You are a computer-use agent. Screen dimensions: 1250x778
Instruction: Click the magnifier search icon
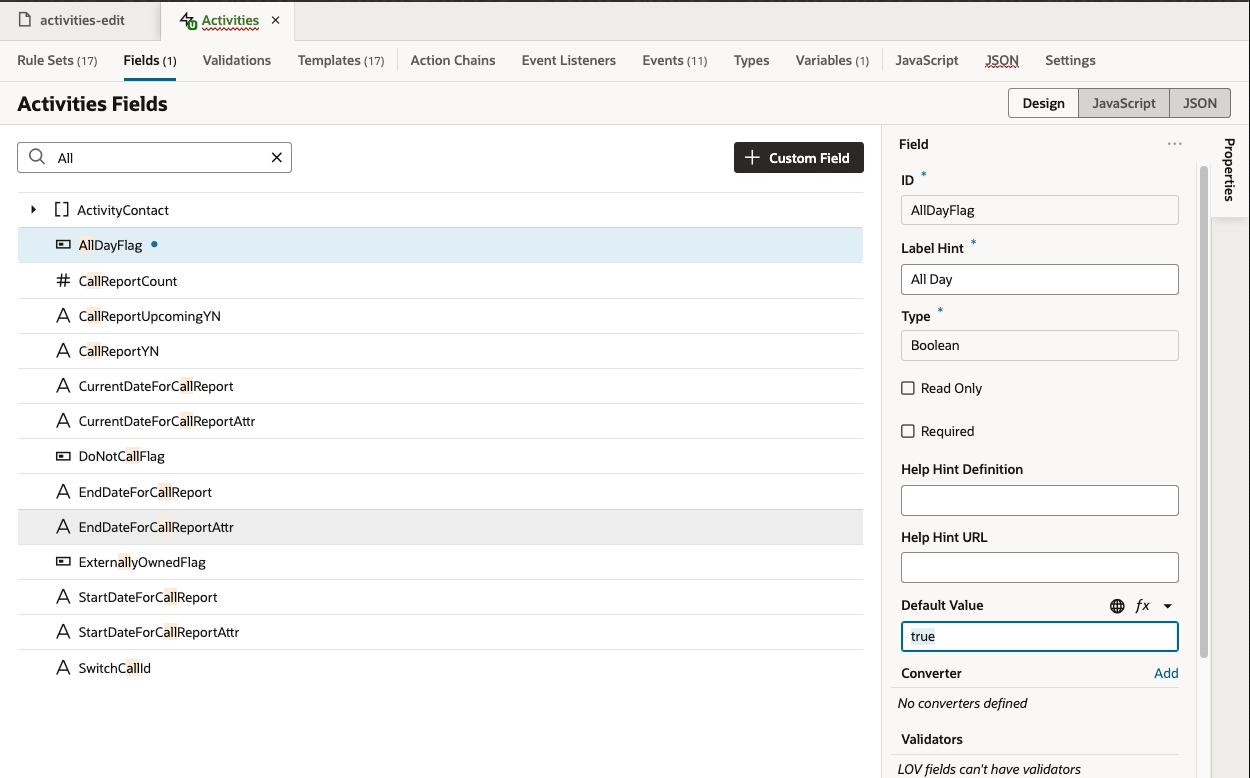[x=37, y=158]
